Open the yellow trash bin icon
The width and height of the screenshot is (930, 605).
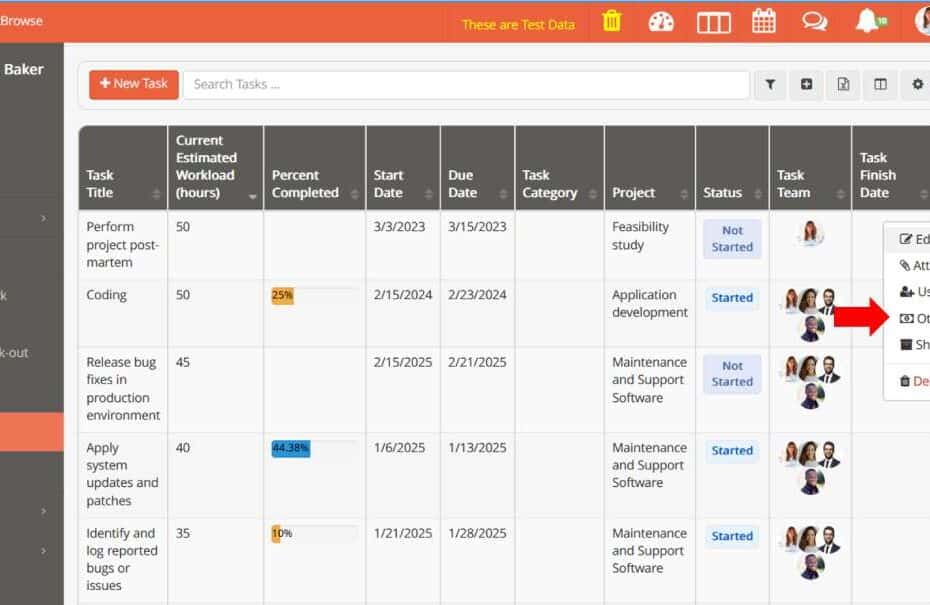(612, 21)
